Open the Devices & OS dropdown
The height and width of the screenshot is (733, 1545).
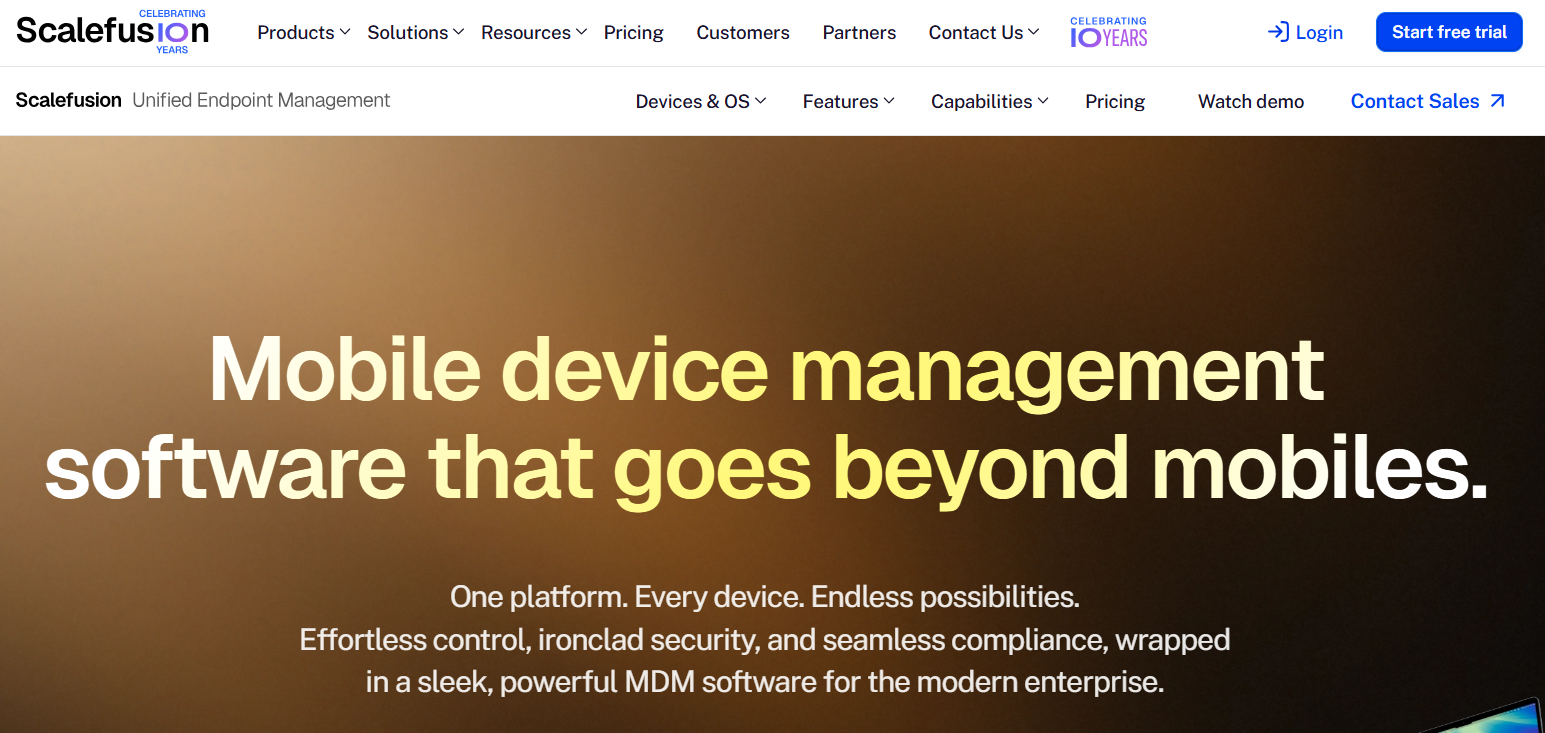click(701, 101)
